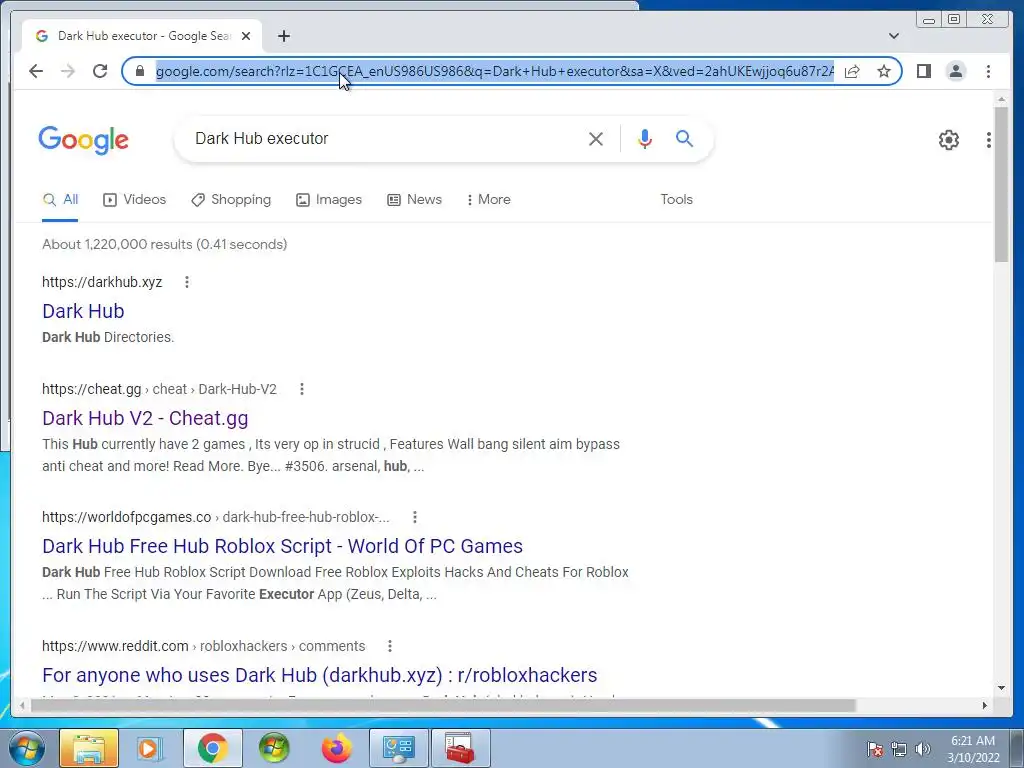
Task: Open the Windows Start menu
Action: tap(27, 748)
